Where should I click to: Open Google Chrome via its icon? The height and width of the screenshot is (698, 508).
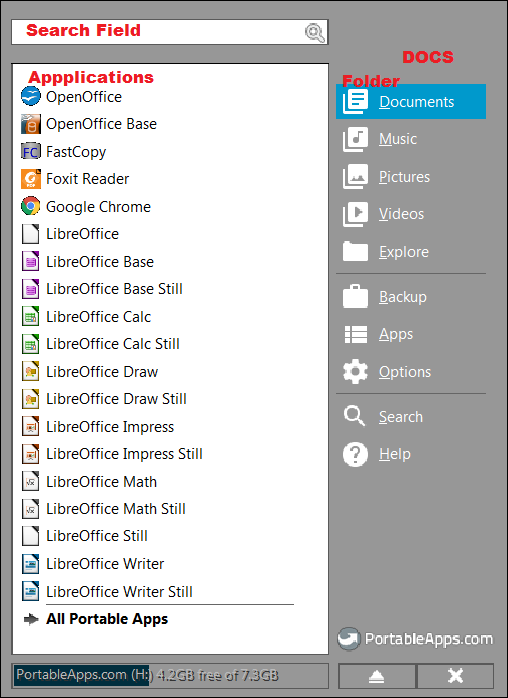tap(31, 207)
